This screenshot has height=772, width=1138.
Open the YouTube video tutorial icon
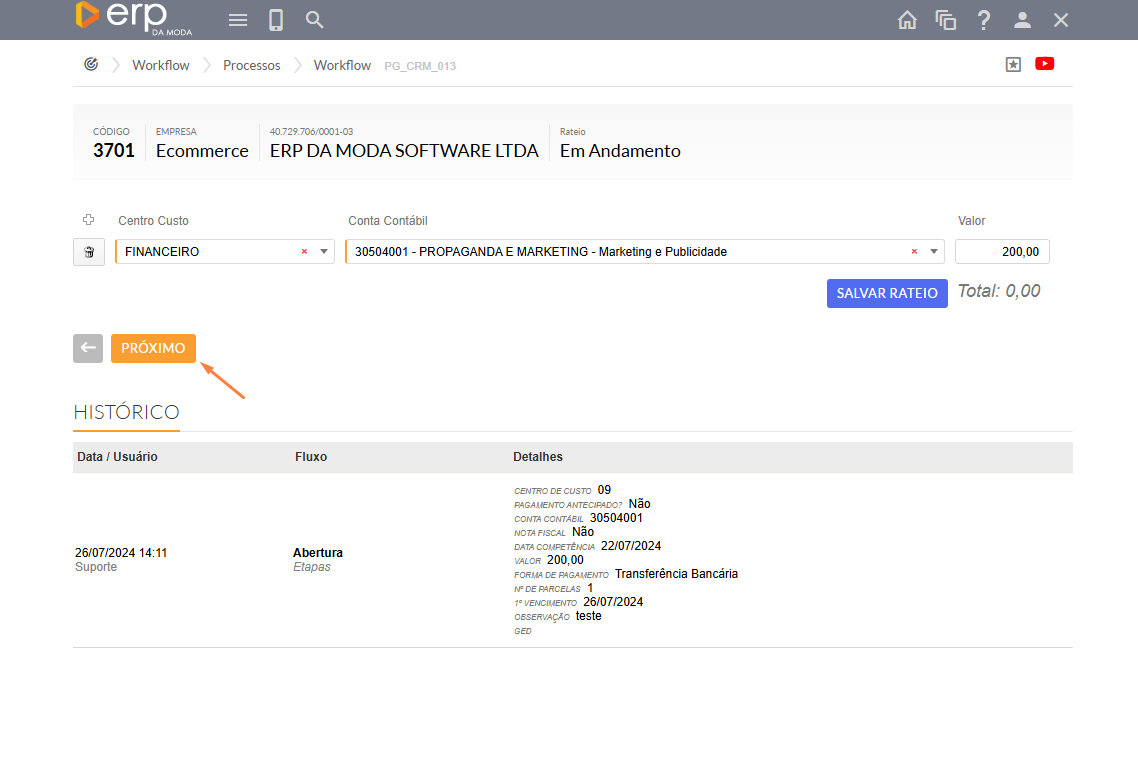tap(1044, 64)
